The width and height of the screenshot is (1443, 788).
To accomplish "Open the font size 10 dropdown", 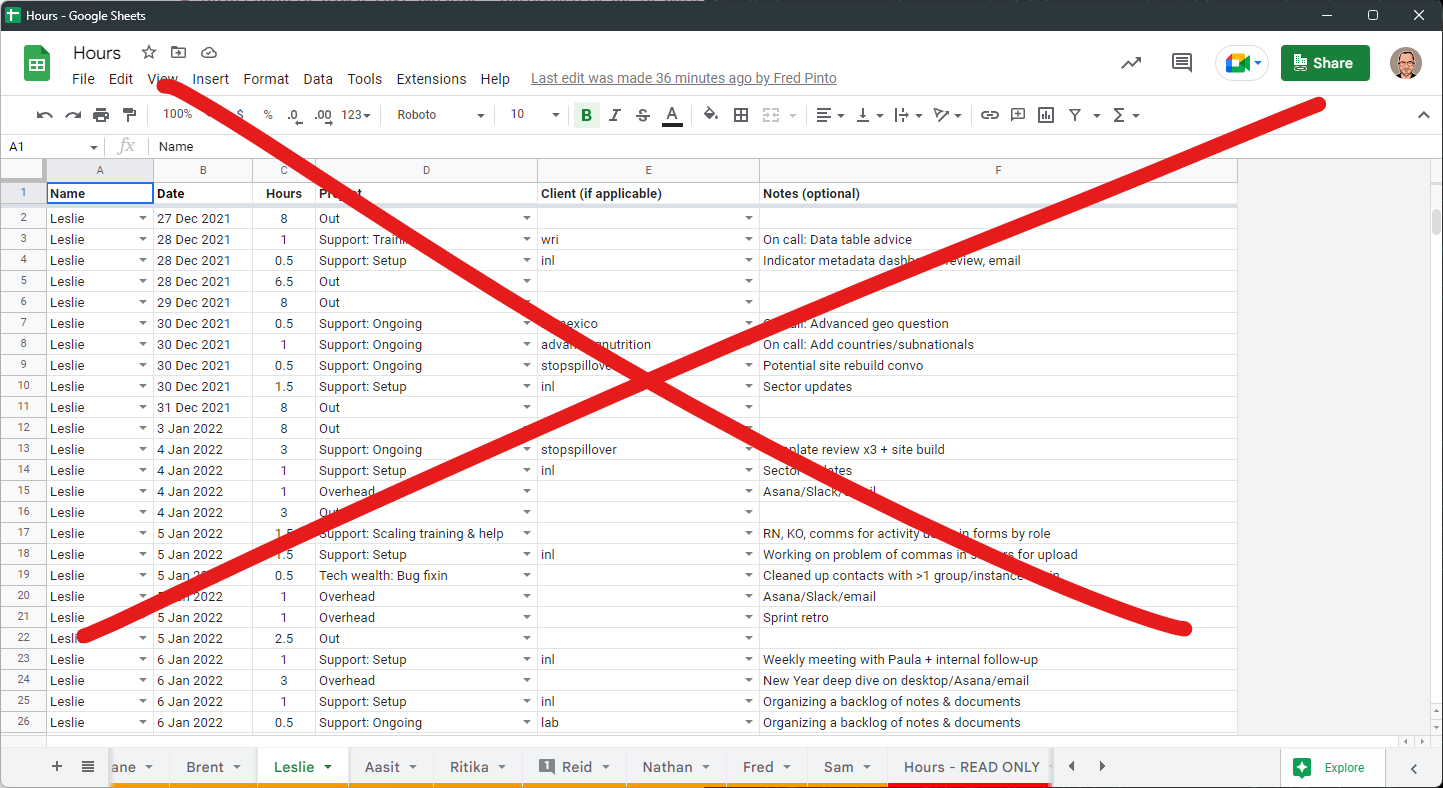I will (535, 115).
